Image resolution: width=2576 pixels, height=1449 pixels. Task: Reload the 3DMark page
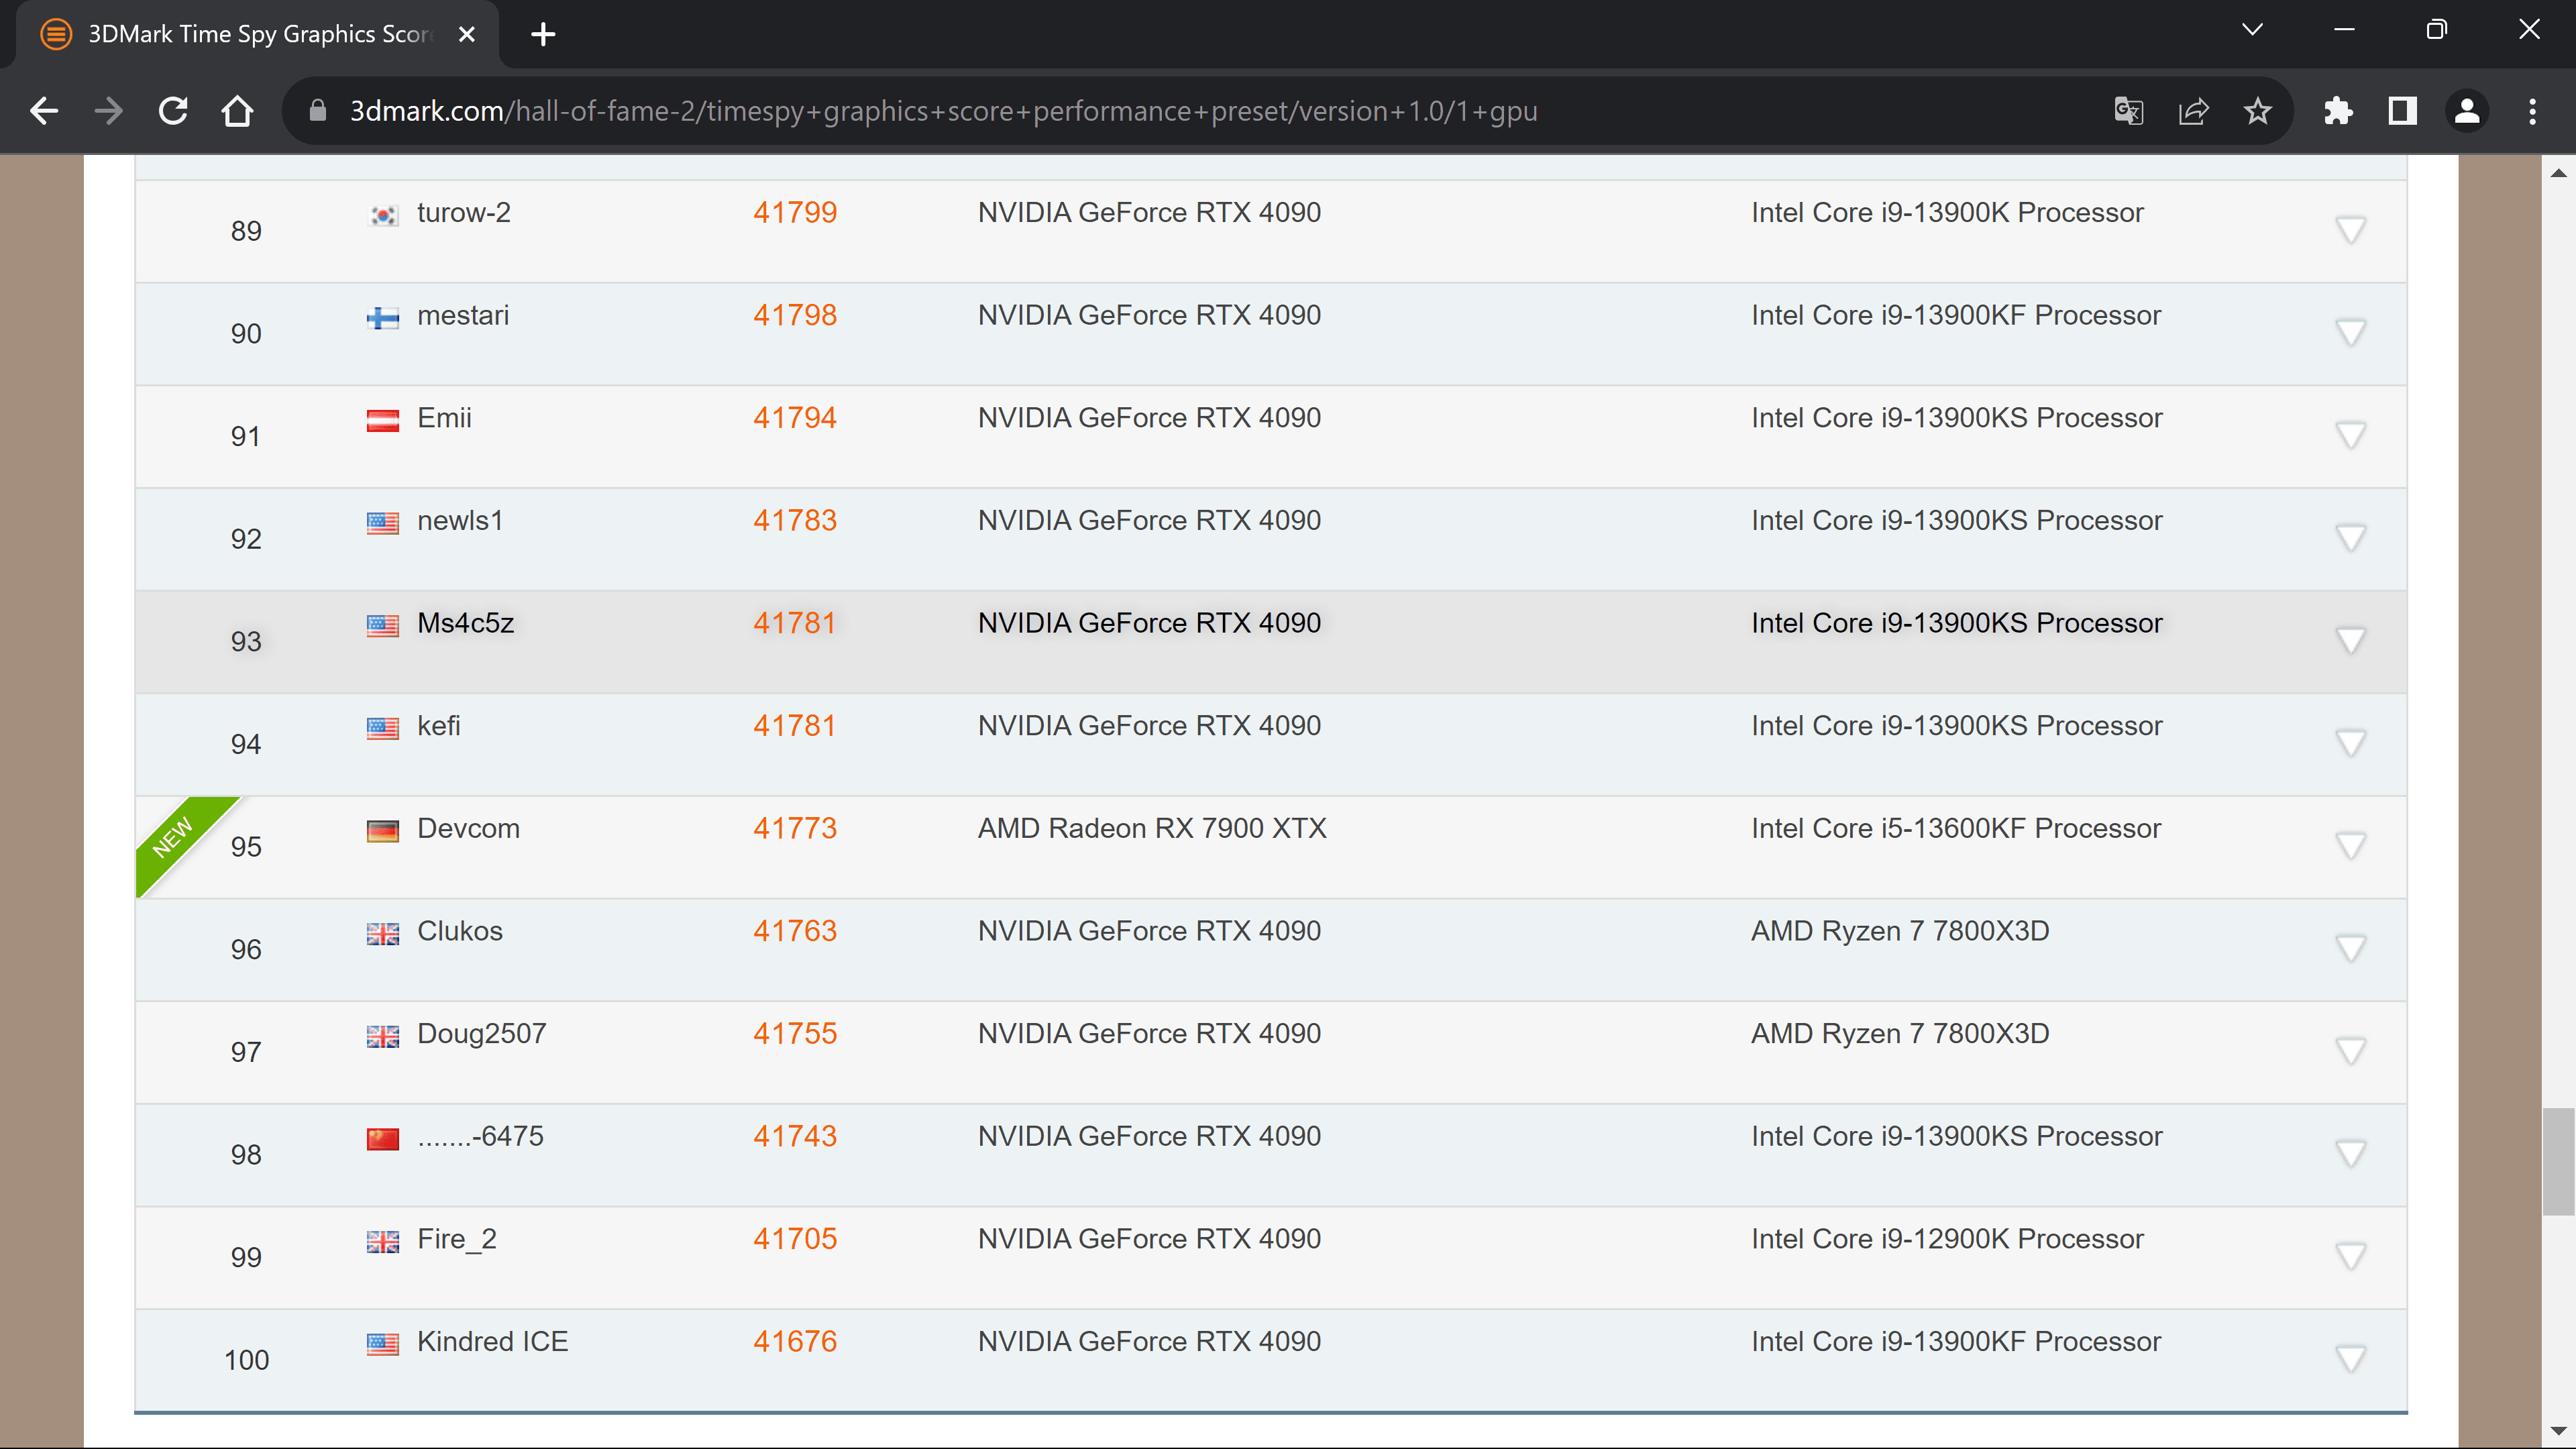(x=173, y=111)
